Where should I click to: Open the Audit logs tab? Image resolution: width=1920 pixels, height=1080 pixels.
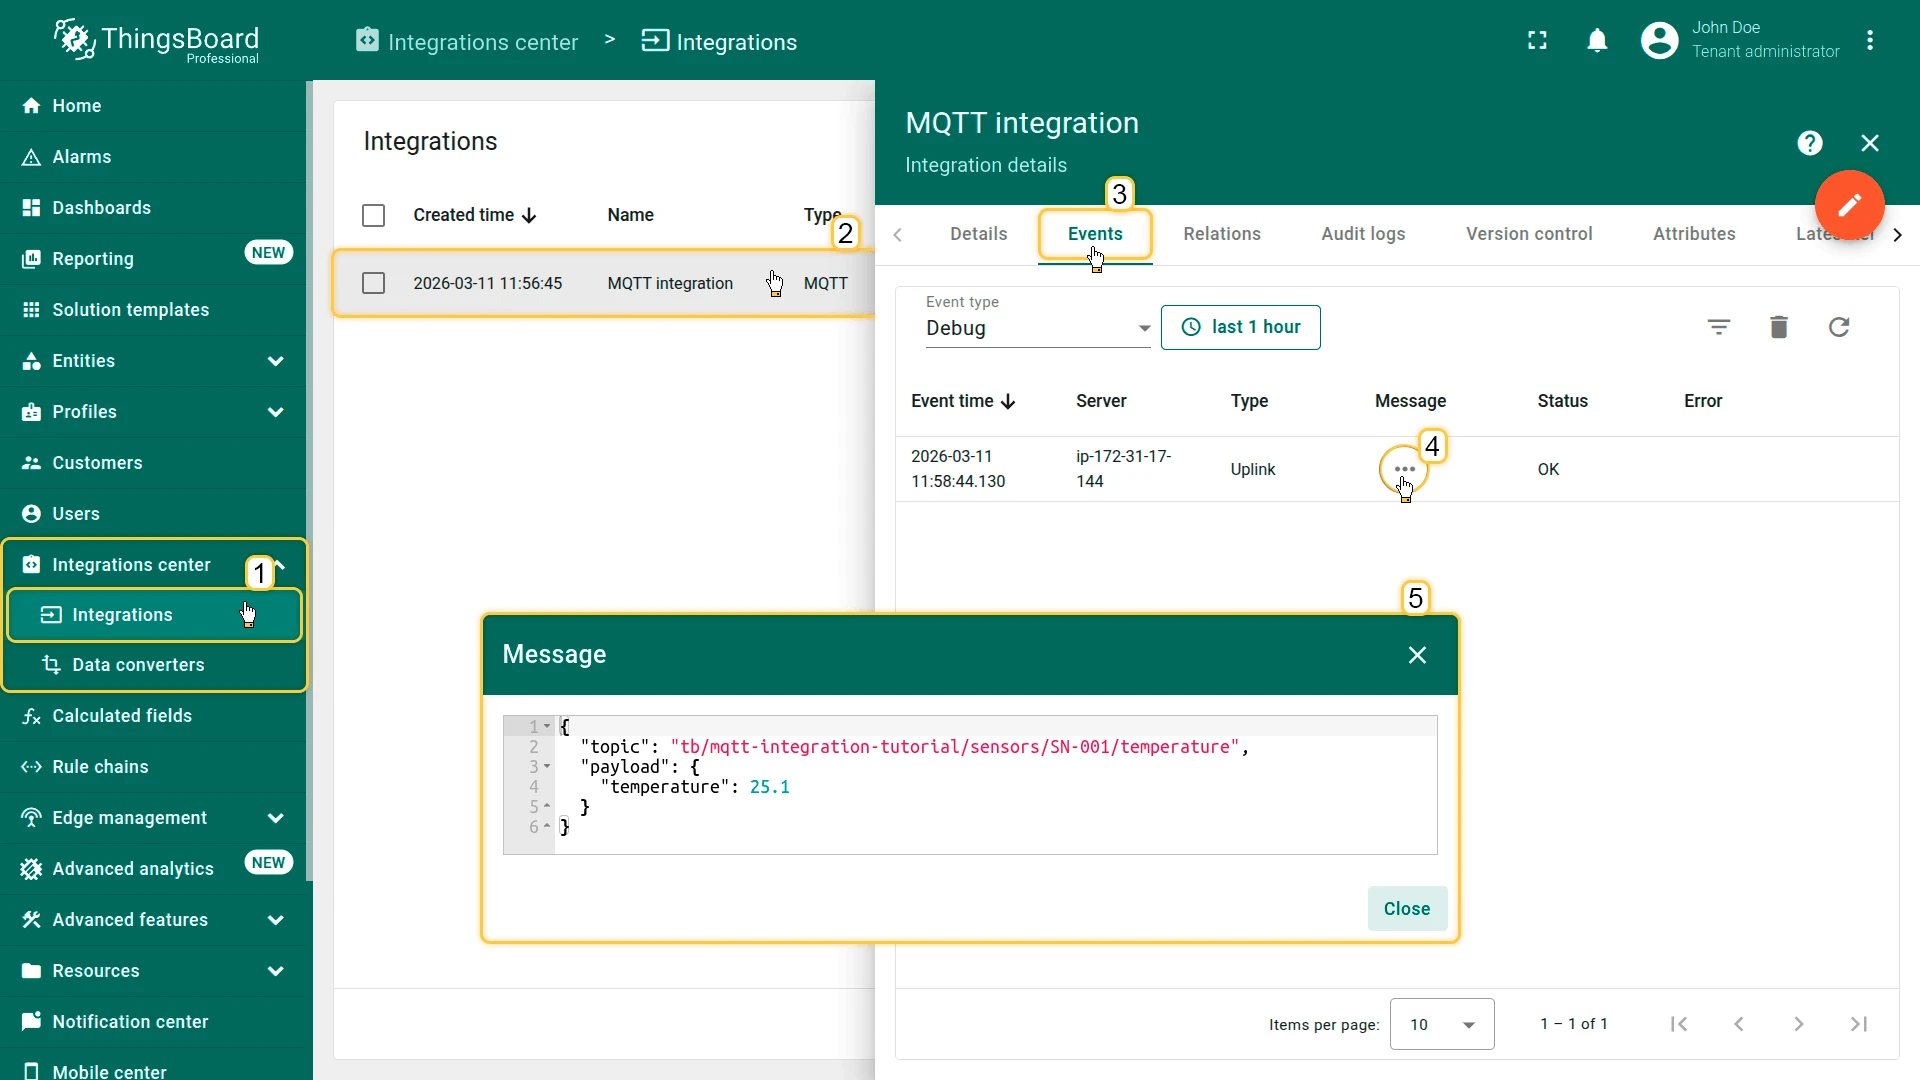(x=1363, y=234)
